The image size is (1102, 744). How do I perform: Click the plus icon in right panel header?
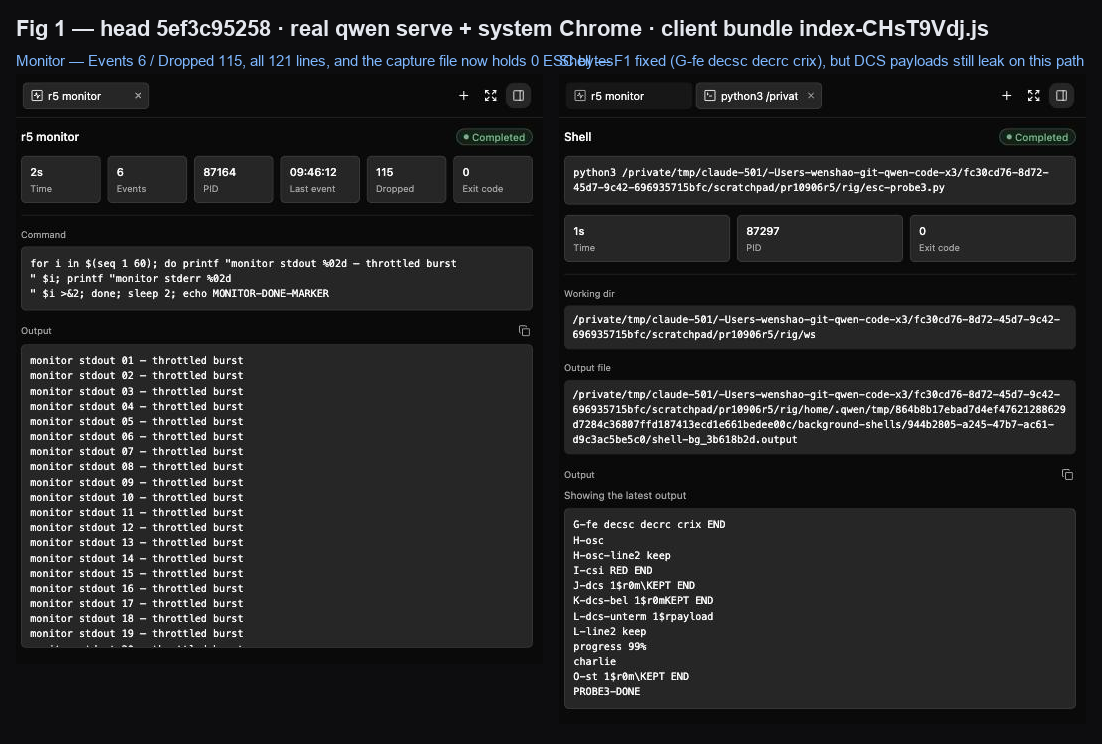point(1006,96)
